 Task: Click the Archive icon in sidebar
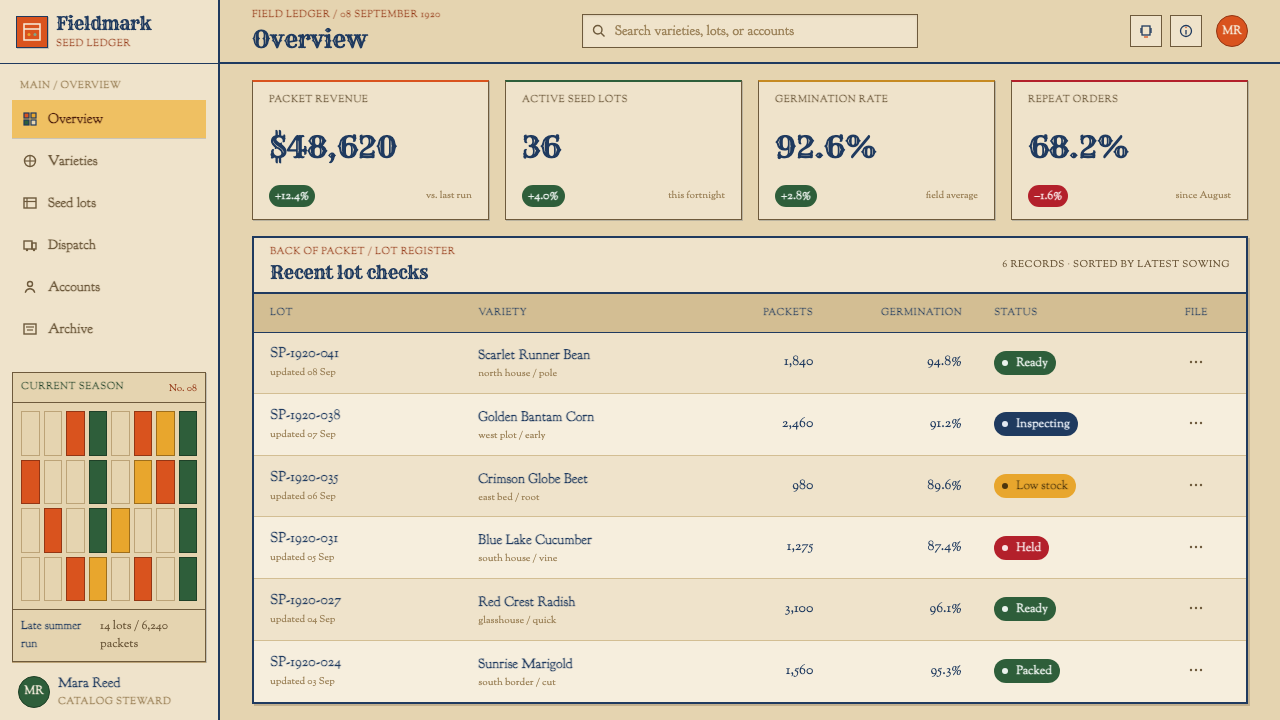[x=30, y=329]
